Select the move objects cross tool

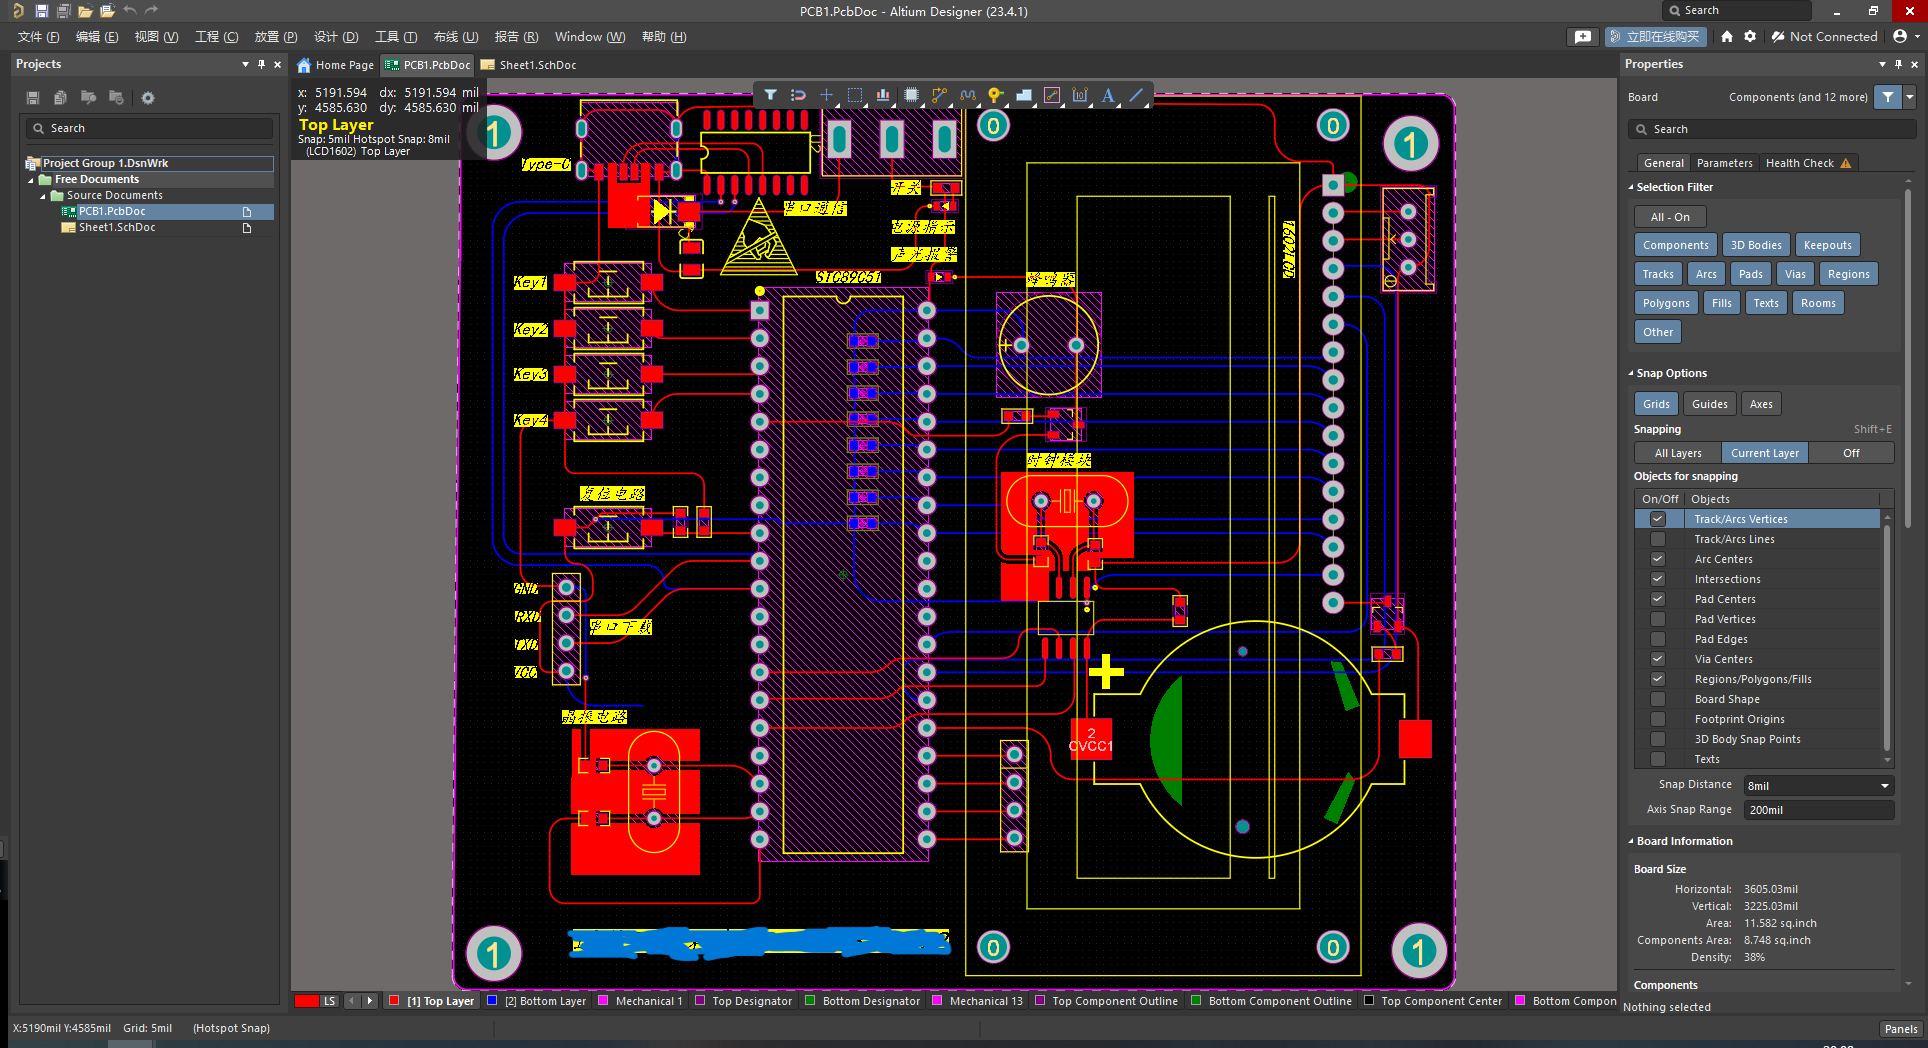click(826, 95)
